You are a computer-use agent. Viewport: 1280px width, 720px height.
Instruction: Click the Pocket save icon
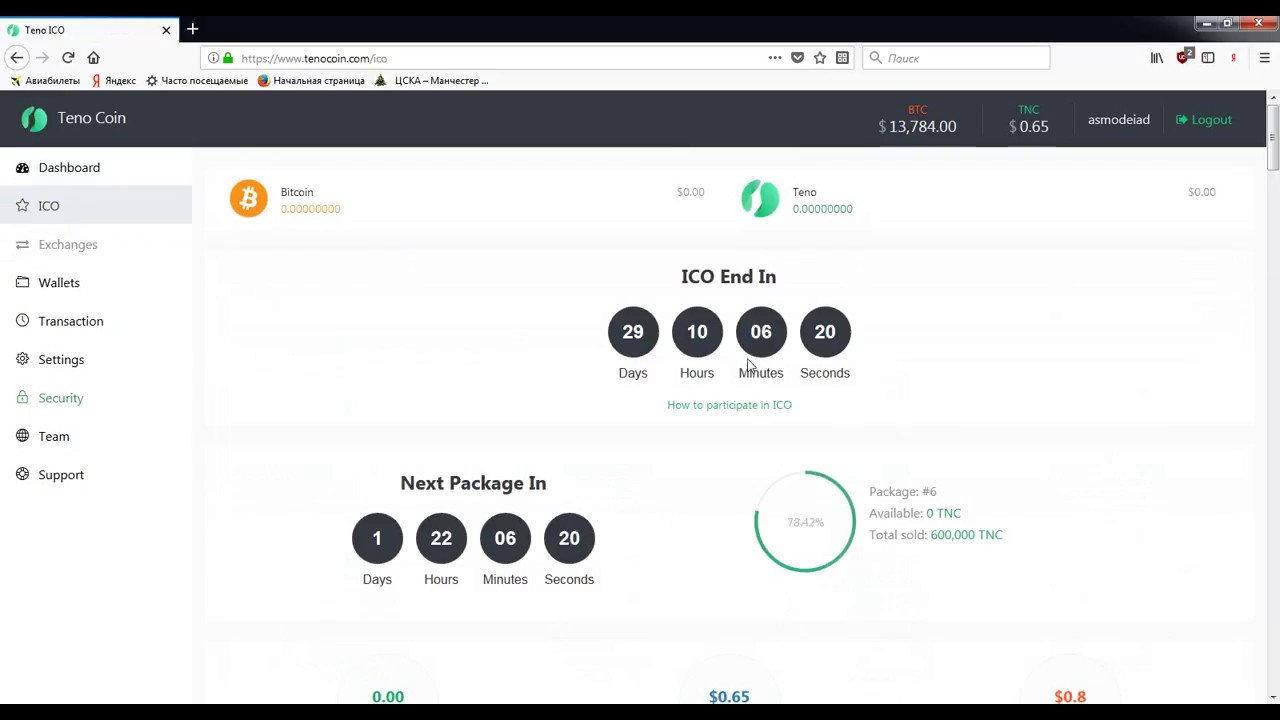[x=797, y=58]
